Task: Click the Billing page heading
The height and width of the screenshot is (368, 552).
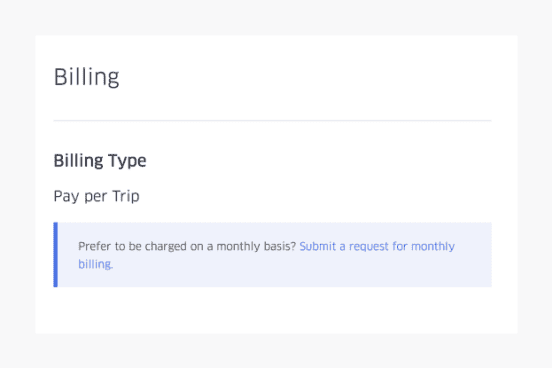Action: [x=86, y=77]
